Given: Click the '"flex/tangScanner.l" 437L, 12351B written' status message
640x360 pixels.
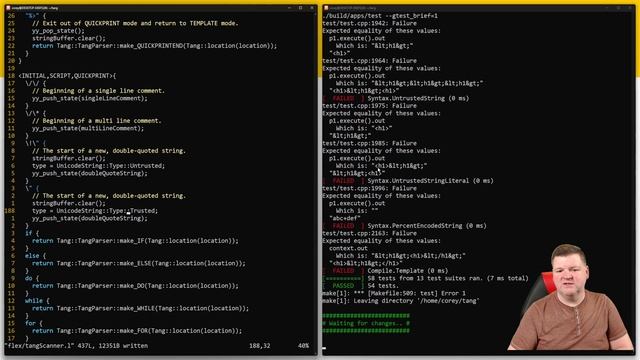Looking at the screenshot, I should click(76, 346).
